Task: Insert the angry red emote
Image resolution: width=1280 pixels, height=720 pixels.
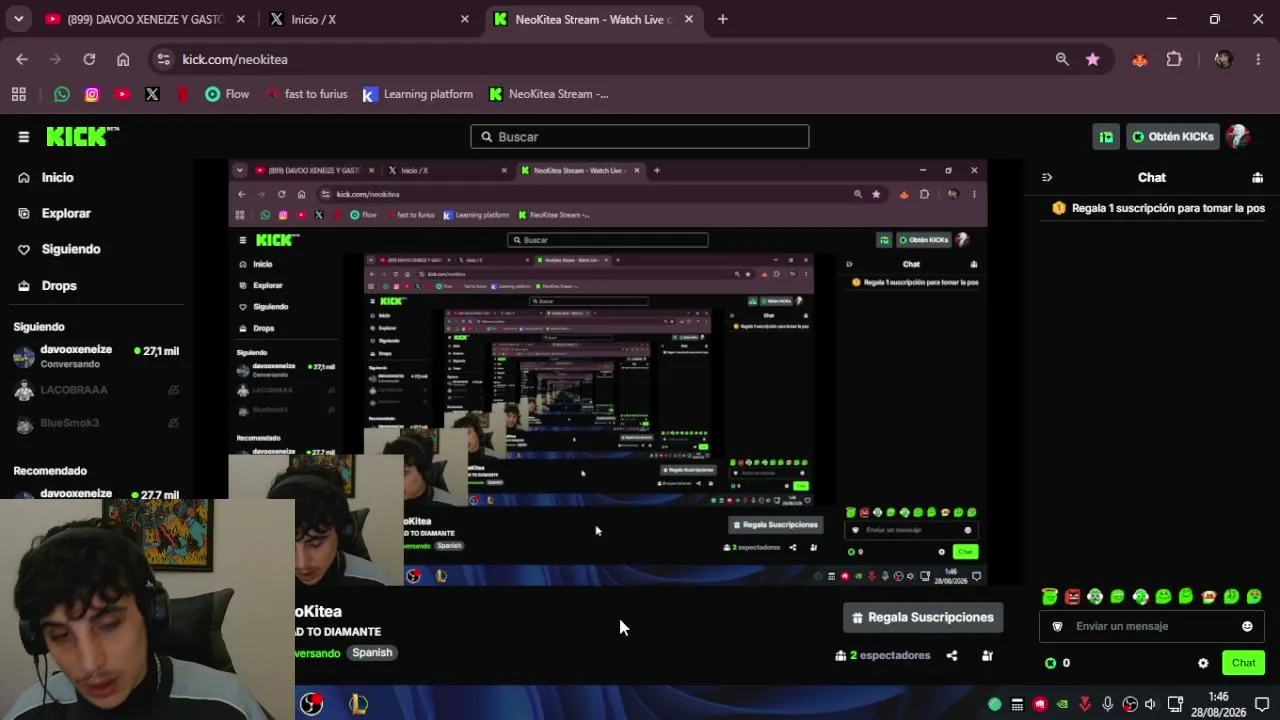Action: tap(1072, 597)
